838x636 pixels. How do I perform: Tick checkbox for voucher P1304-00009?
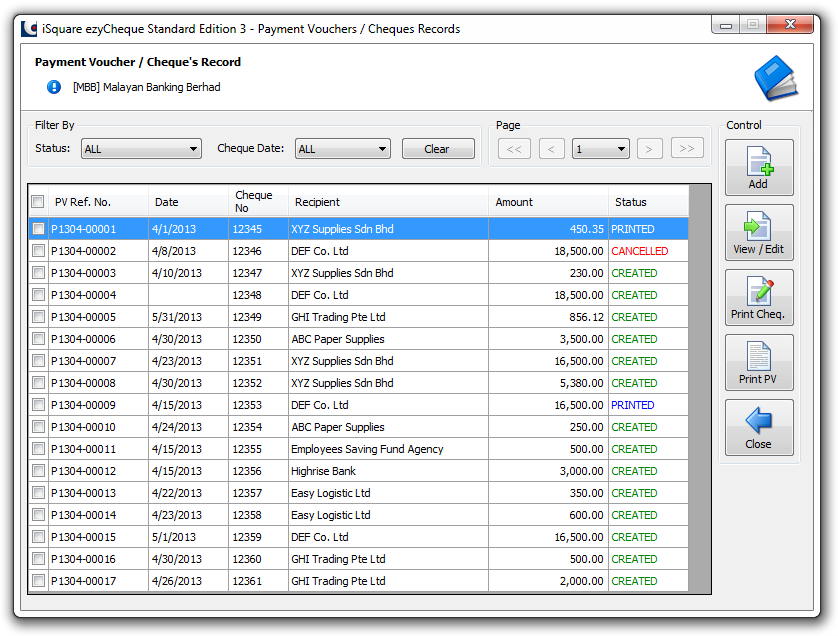point(38,405)
